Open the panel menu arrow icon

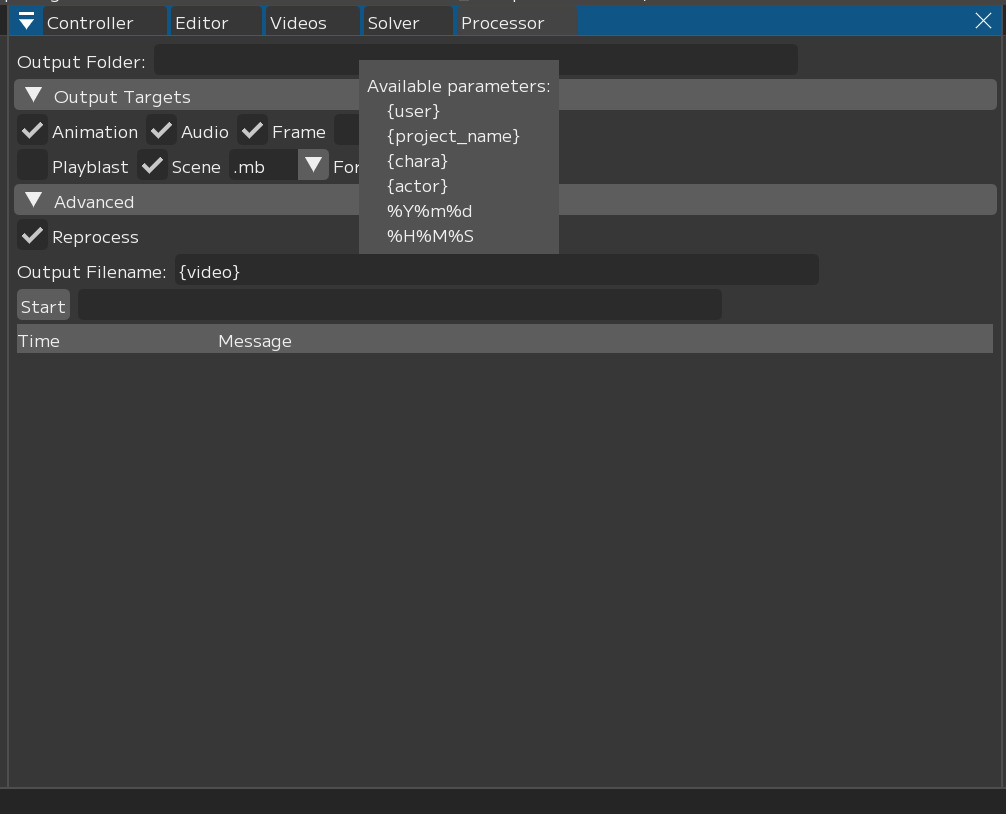tap(26, 21)
